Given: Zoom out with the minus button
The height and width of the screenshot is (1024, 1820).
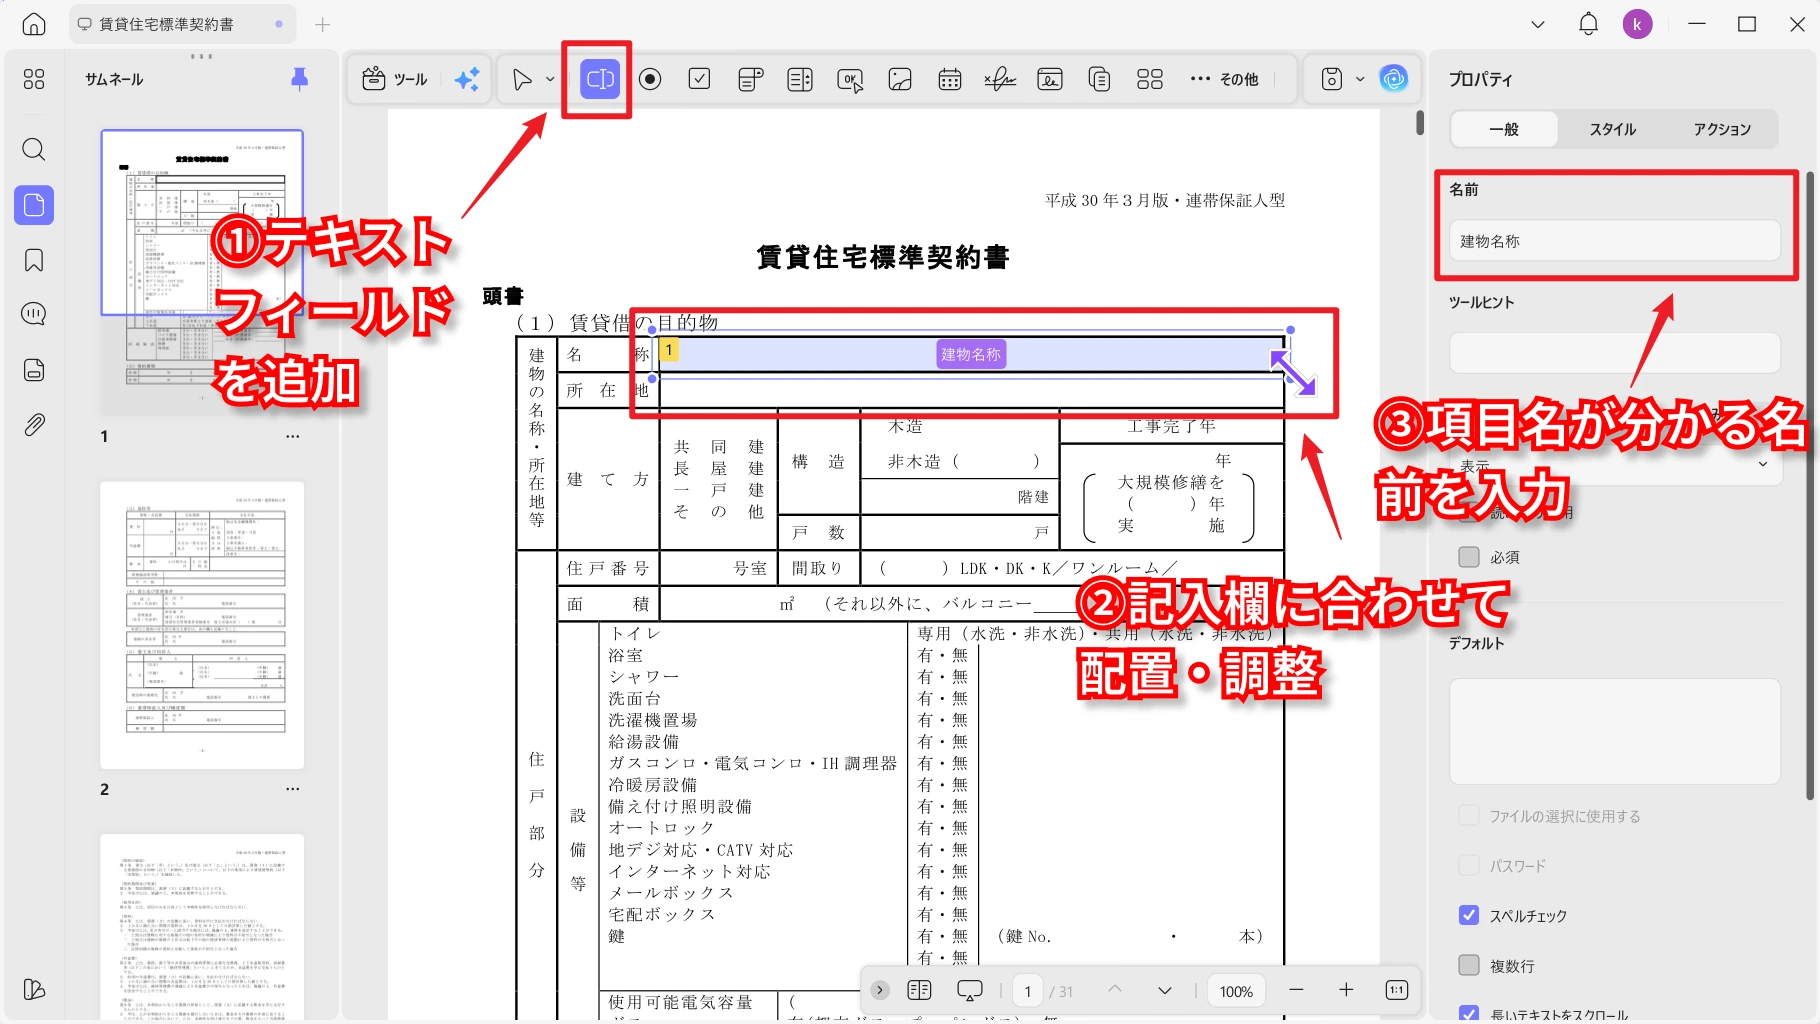Looking at the screenshot, I should (1297, 990).
